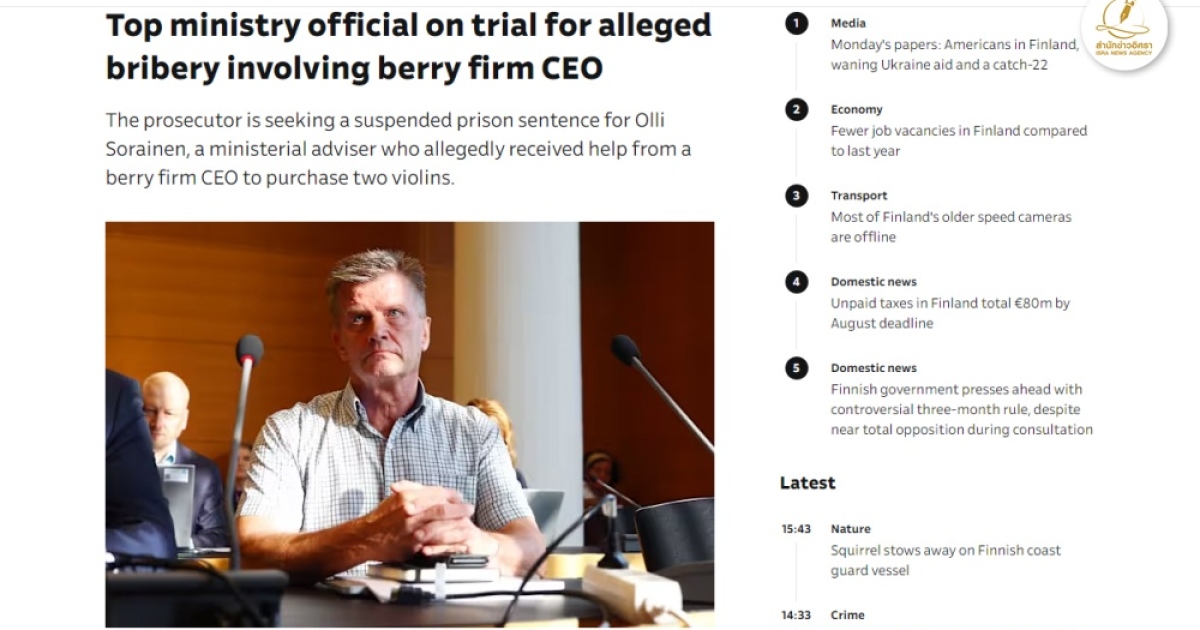Open Unpaid taxes total €80m article
The height and width of the screenshot is (630, 1200).
[950, 313]
